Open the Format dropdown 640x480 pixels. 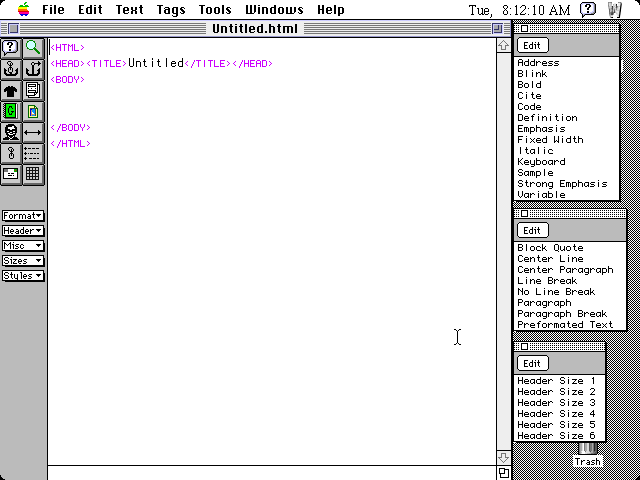click(x=23, y=216)
